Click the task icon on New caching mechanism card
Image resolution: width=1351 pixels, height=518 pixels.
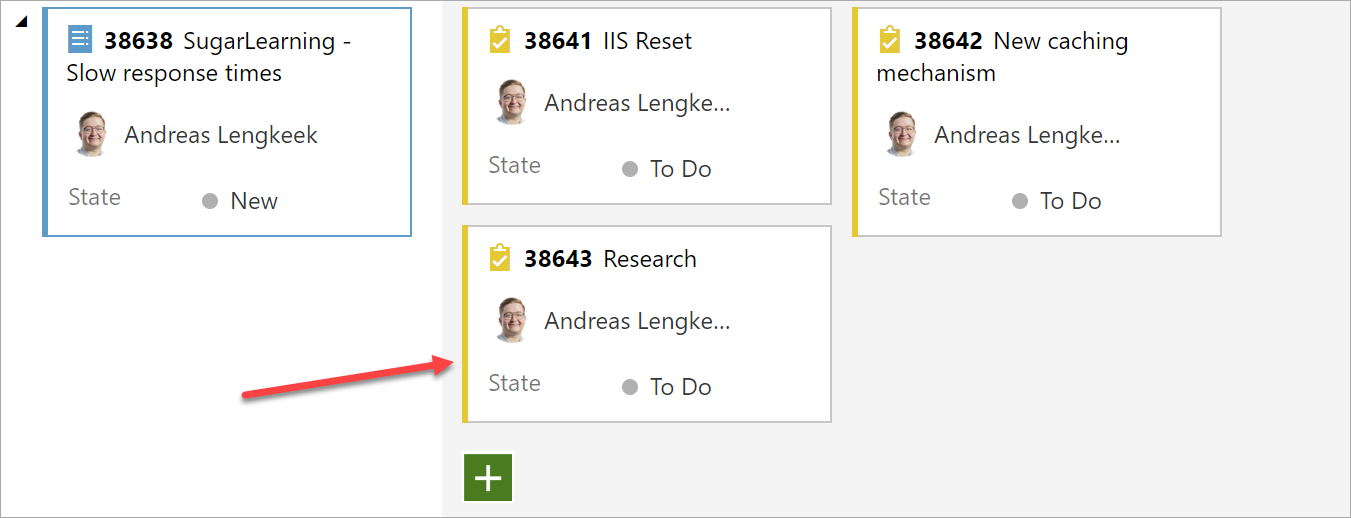(889, 41)
